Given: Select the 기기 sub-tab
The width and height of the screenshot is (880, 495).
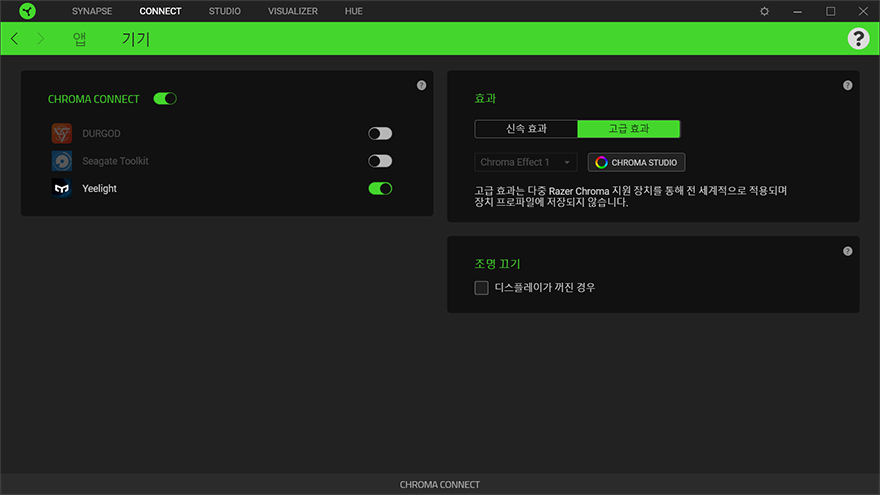Looking at the screenshot, I should 136,39.
